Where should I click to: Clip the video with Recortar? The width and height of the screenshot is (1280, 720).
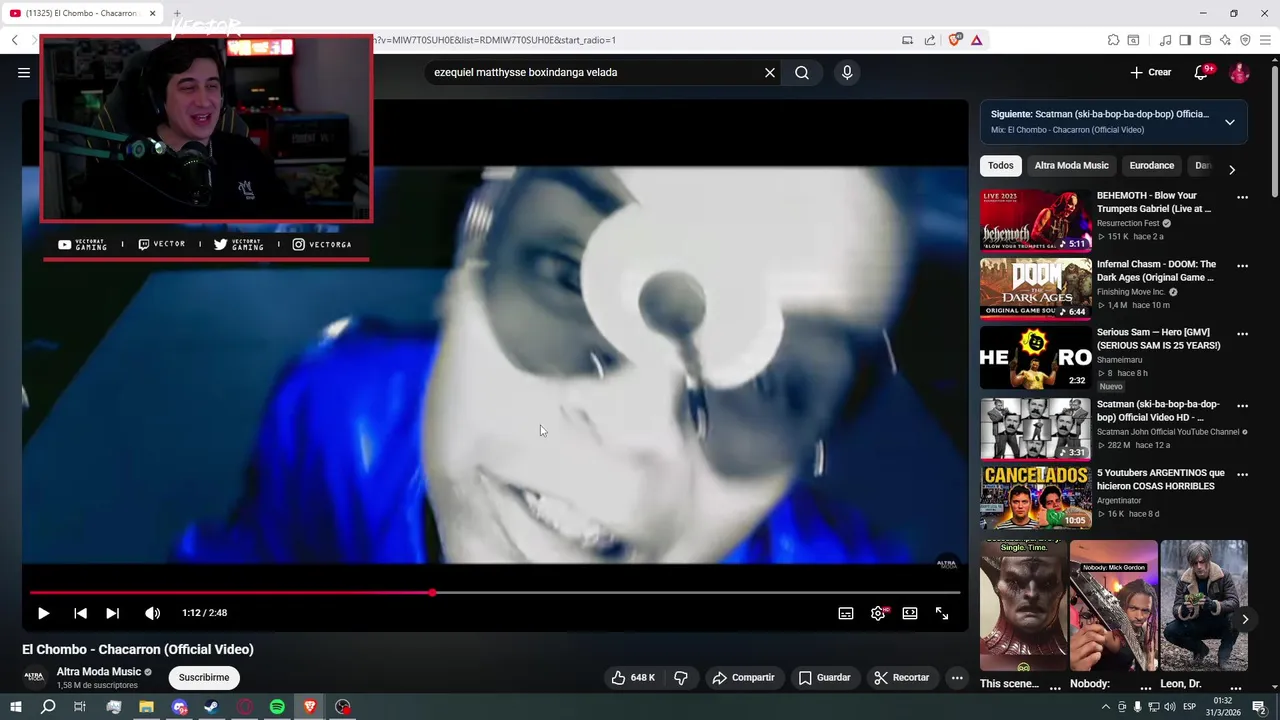pyautogui.click(x=902, y=677)
